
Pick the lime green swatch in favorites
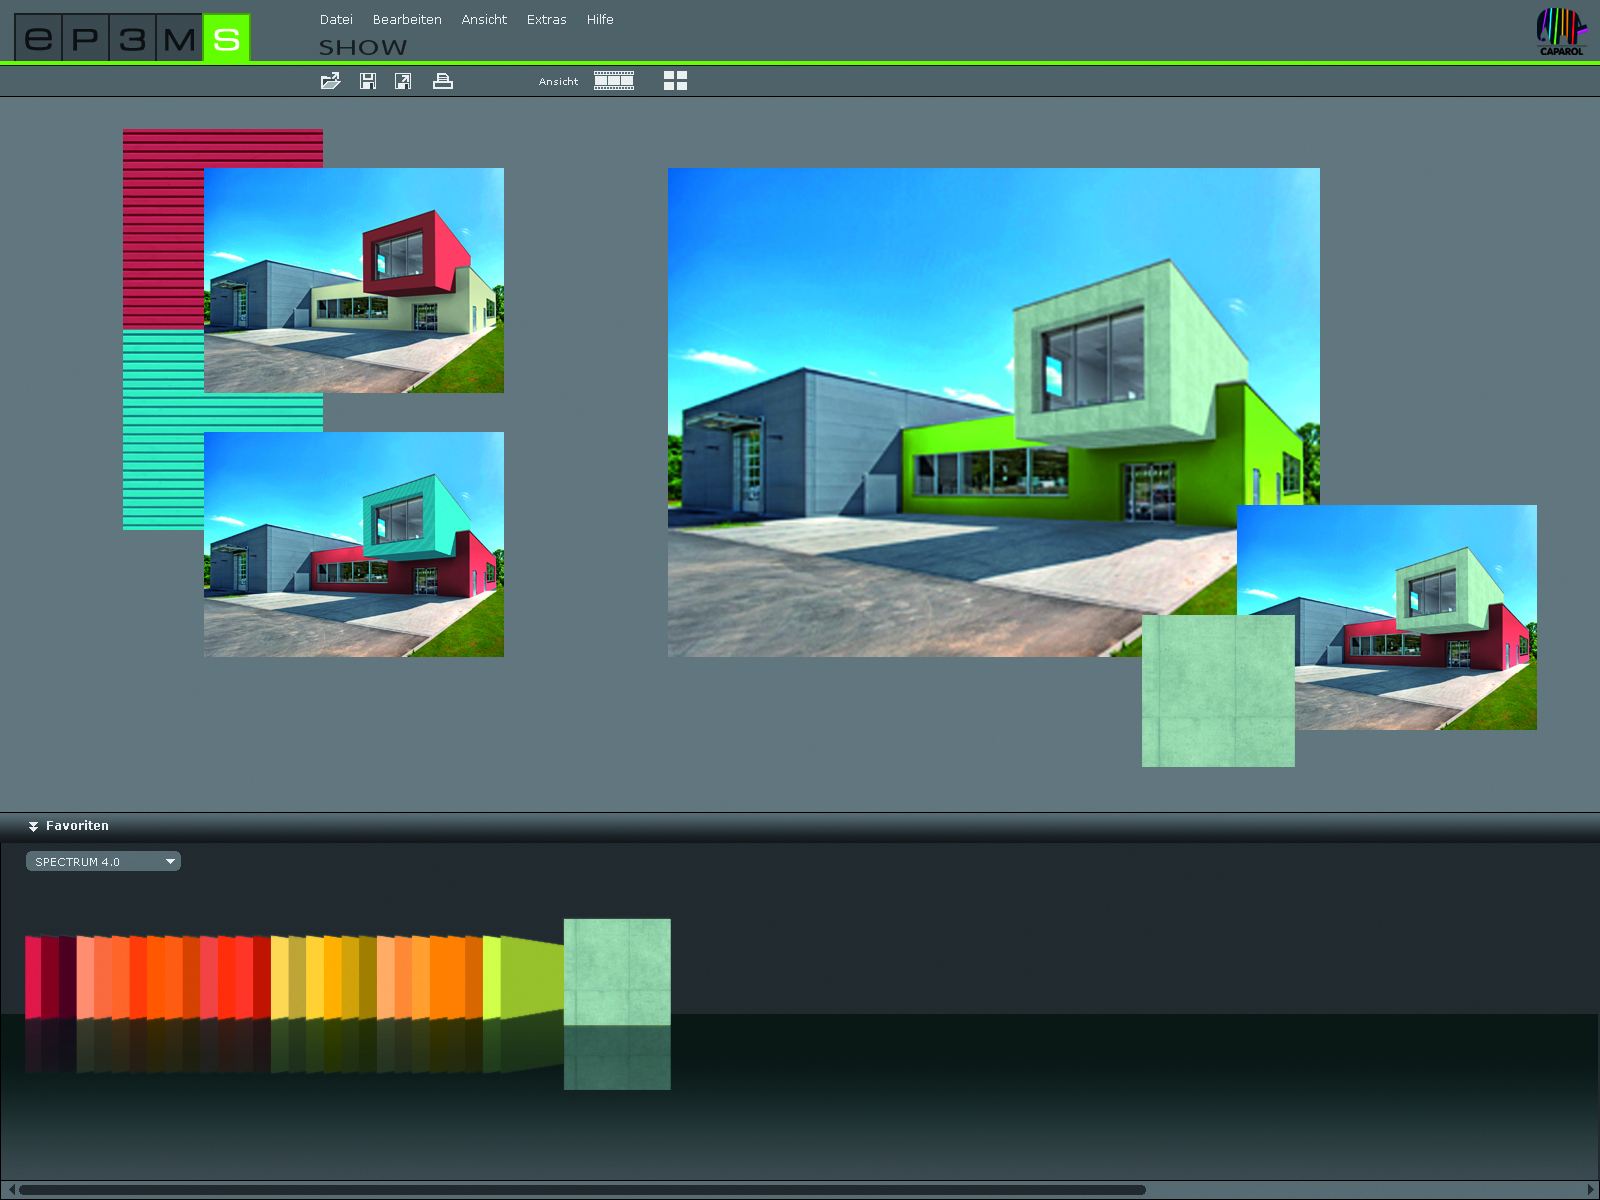(x=530, y=977)
